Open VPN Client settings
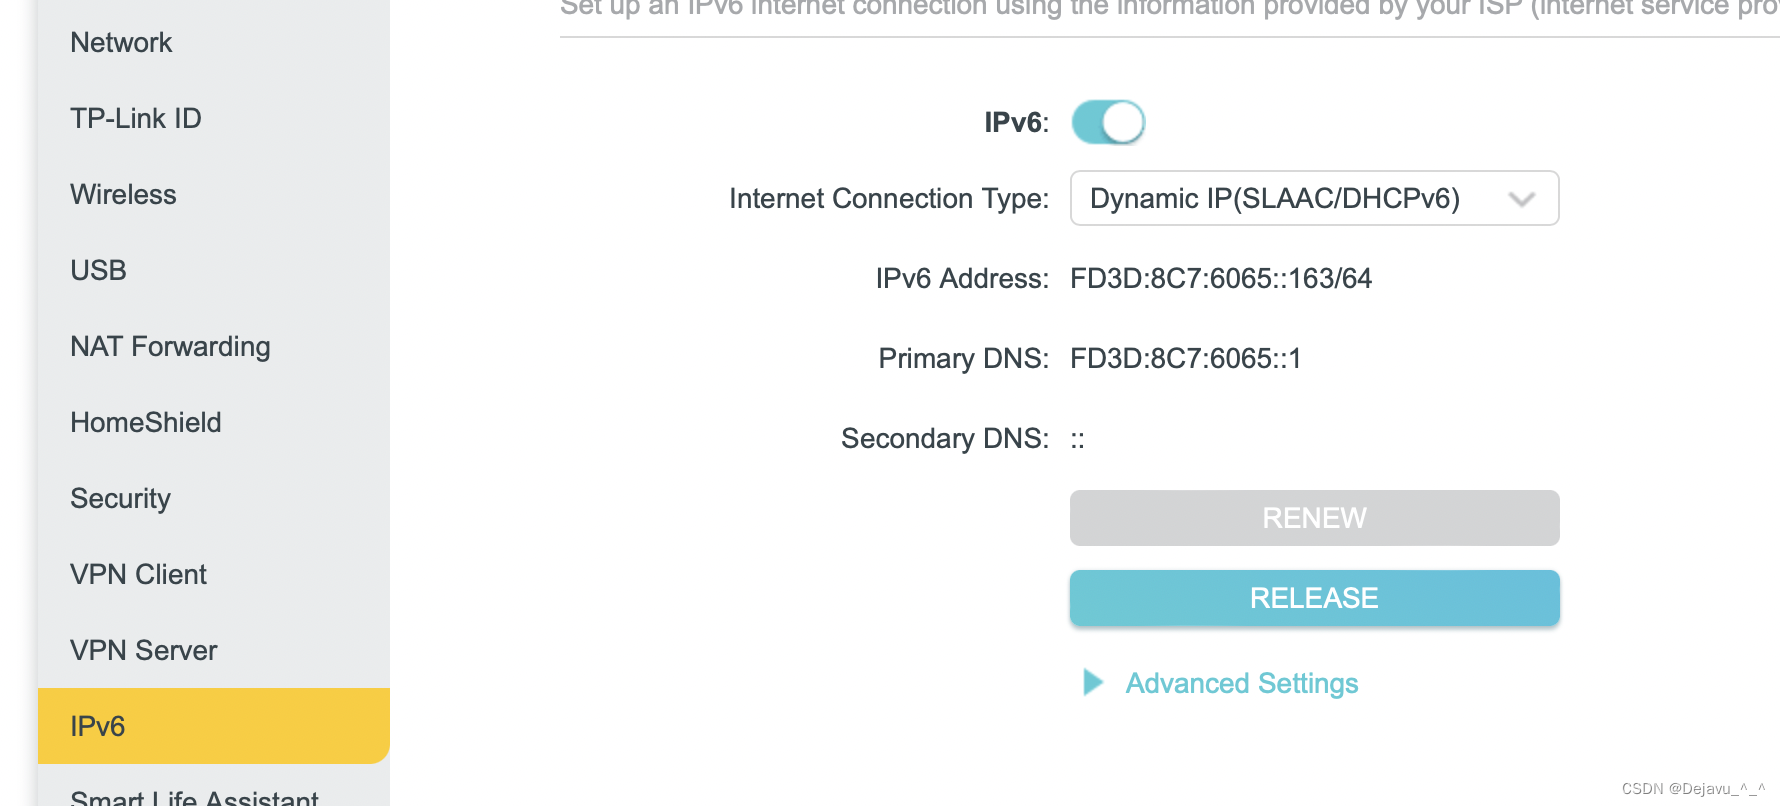 138,574
